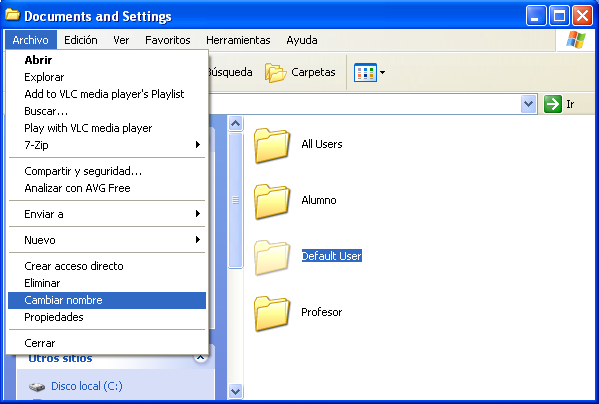Select the Alumno folder icon

click(272, 201)
